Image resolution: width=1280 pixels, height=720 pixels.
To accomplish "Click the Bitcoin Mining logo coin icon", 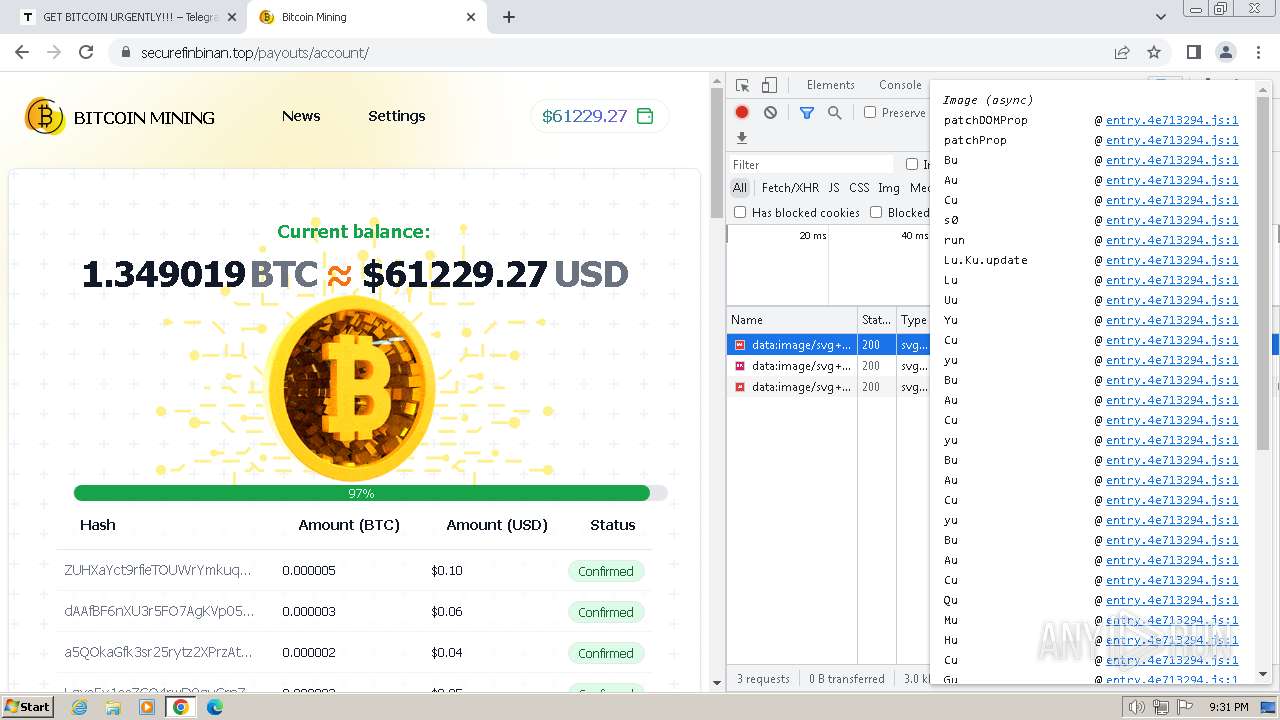I will coord(45,117).
